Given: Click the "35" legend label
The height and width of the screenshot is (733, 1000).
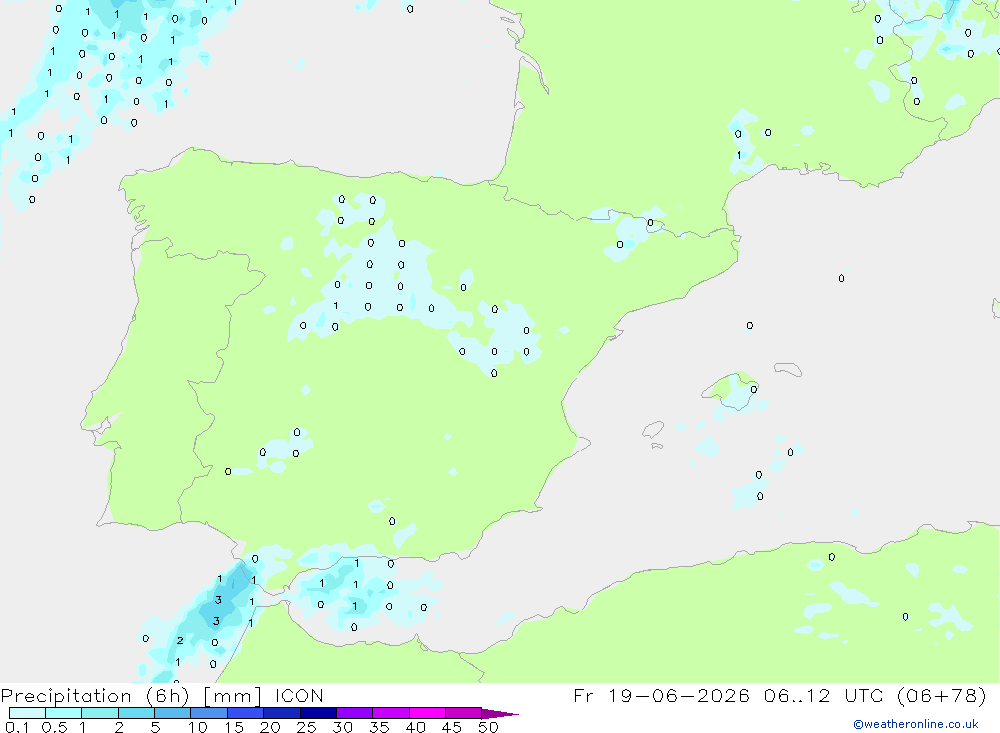Looking at the screenshot, I should point(379,727).
